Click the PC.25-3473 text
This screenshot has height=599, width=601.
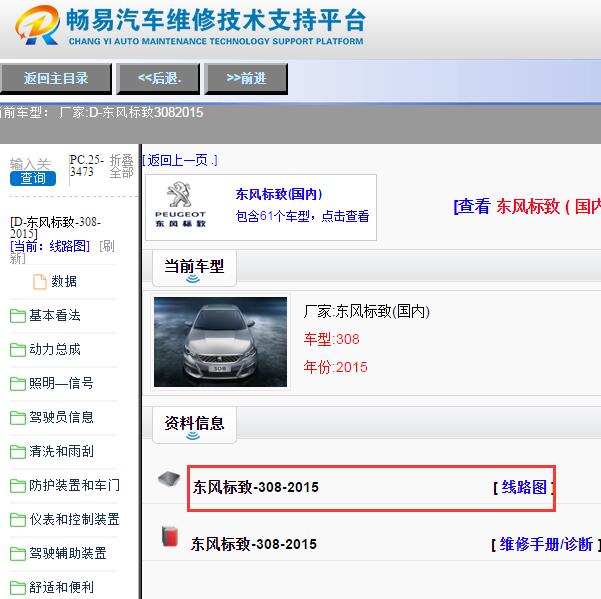86,166
